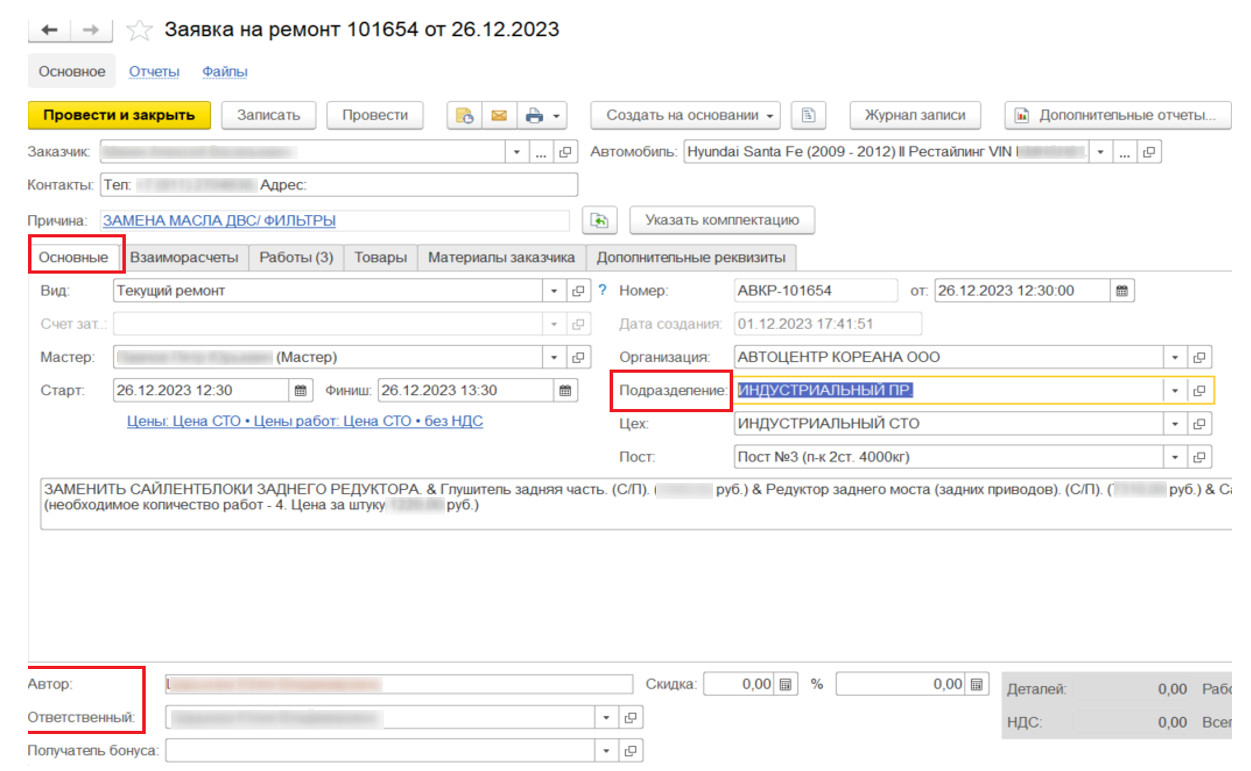
Task: Click into the Номер input field
Action: pos(815,291)
